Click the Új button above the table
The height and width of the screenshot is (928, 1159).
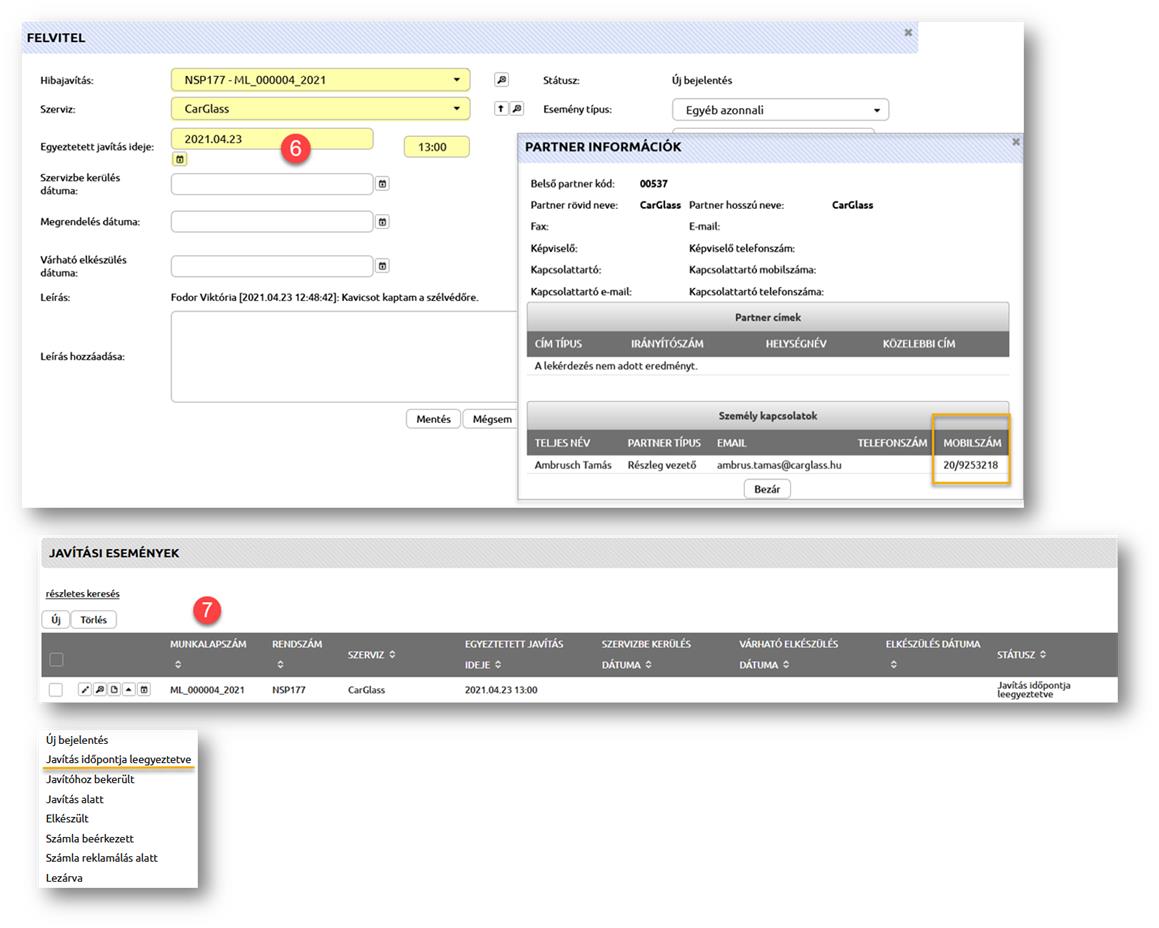pyautogui.click(x=55, y=620)
